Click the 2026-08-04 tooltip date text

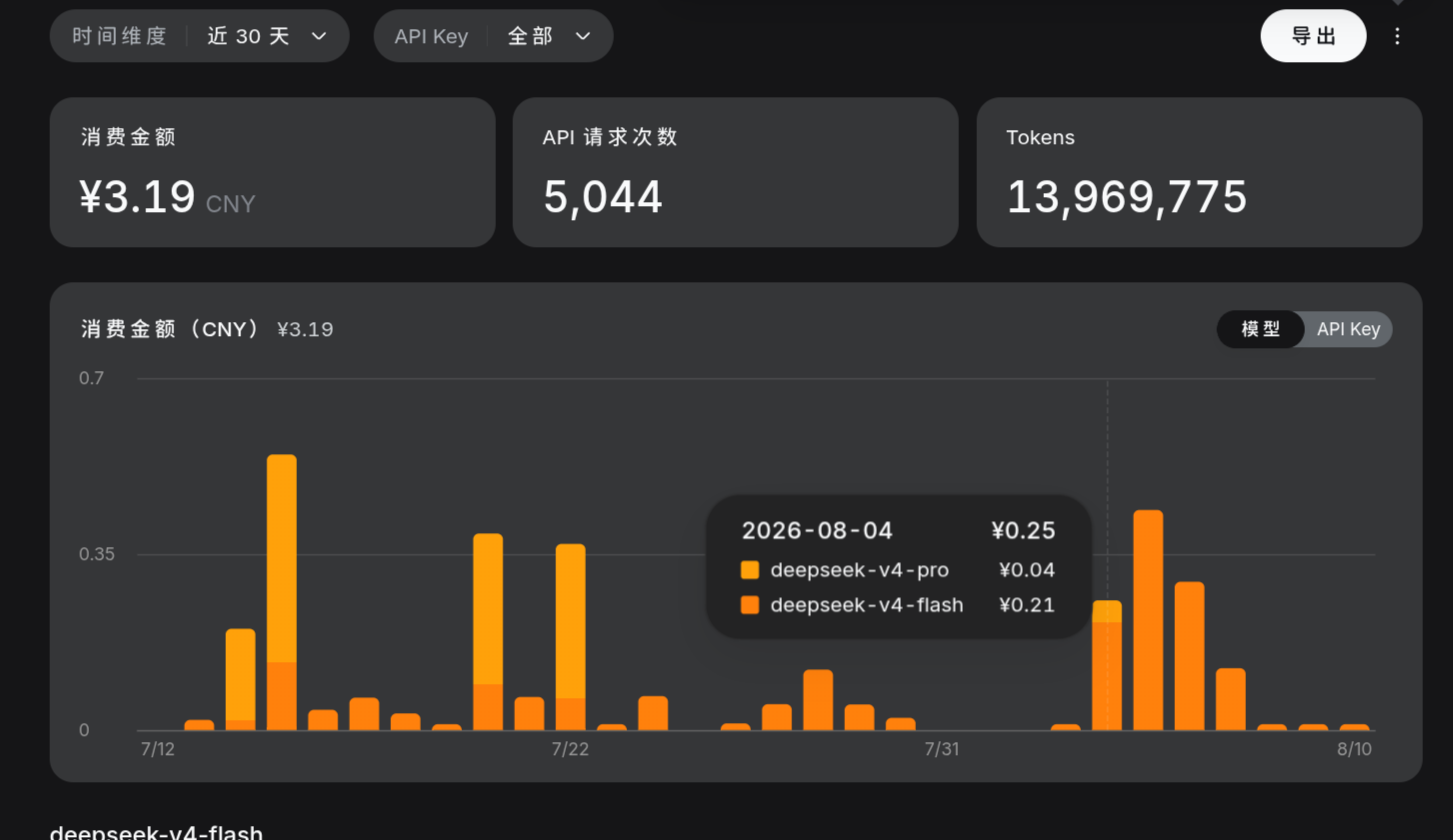817,530
